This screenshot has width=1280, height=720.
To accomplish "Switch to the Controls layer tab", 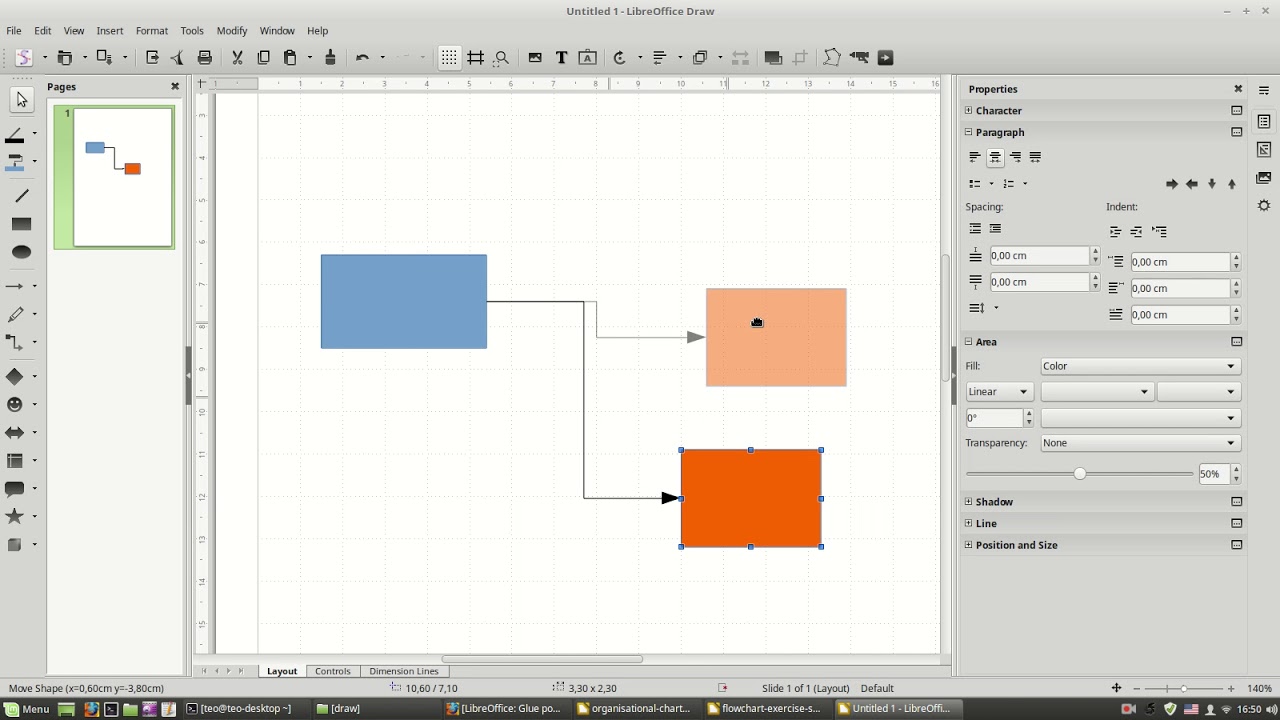I will (x=333, y=671).
